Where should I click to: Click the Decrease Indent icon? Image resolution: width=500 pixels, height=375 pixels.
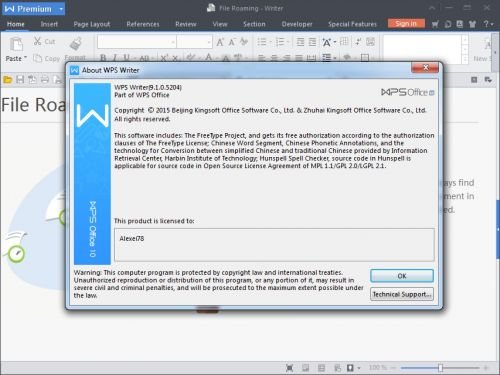300,42
